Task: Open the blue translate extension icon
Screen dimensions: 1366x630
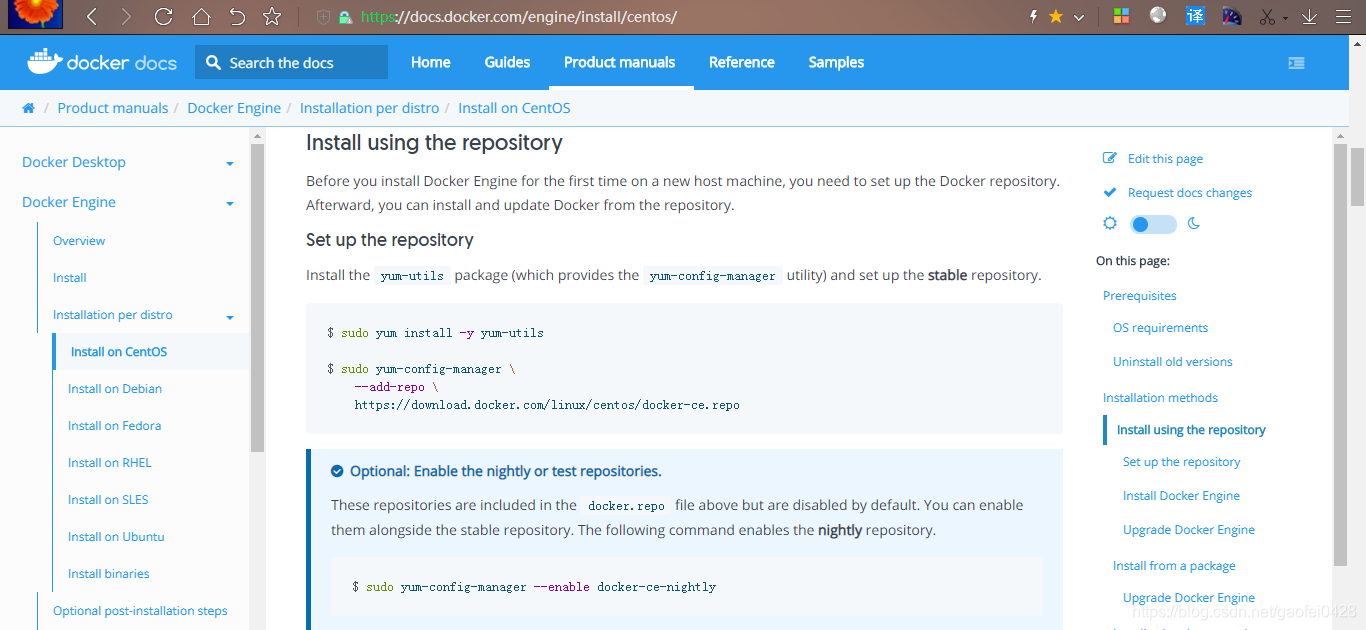Action: tap(1195, 16)
